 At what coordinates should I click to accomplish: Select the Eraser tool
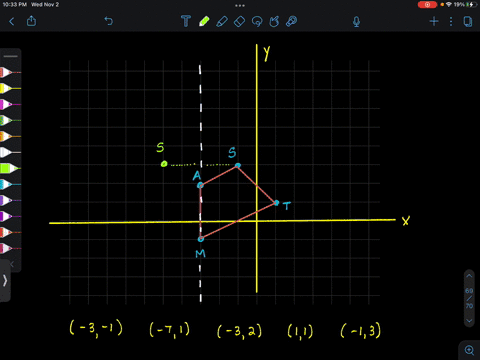239,22
